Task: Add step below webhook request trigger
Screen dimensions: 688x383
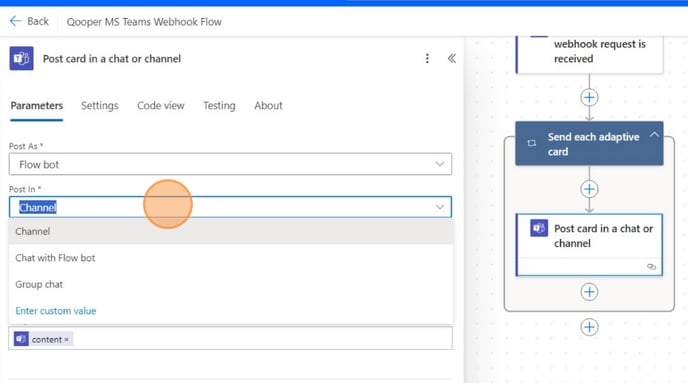Action: click(x=589, y=97)
